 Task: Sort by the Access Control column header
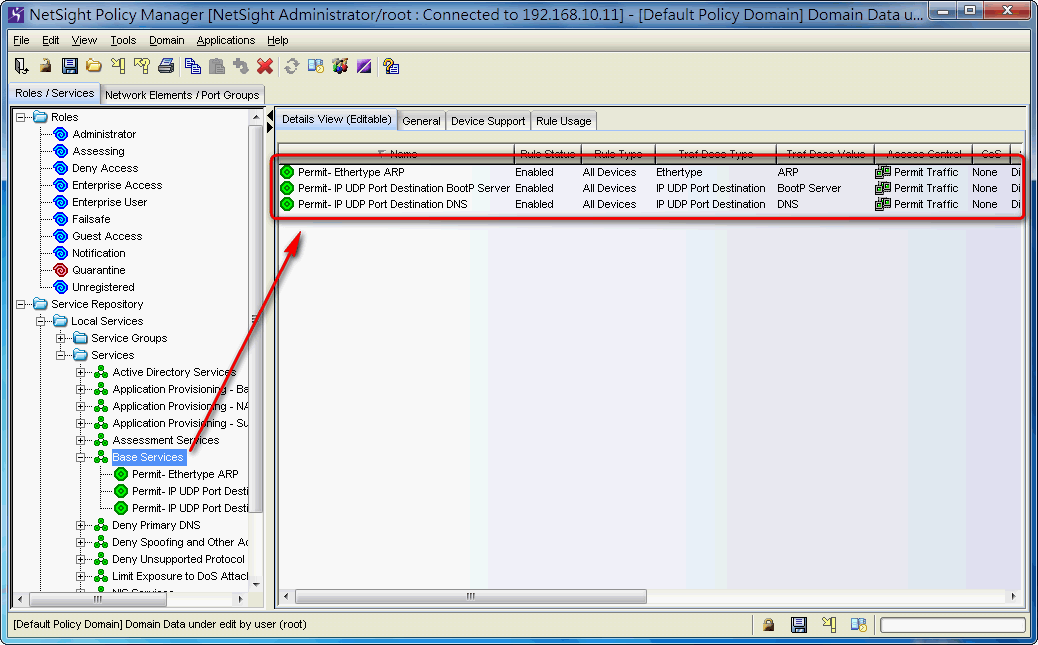pos(923,154)
